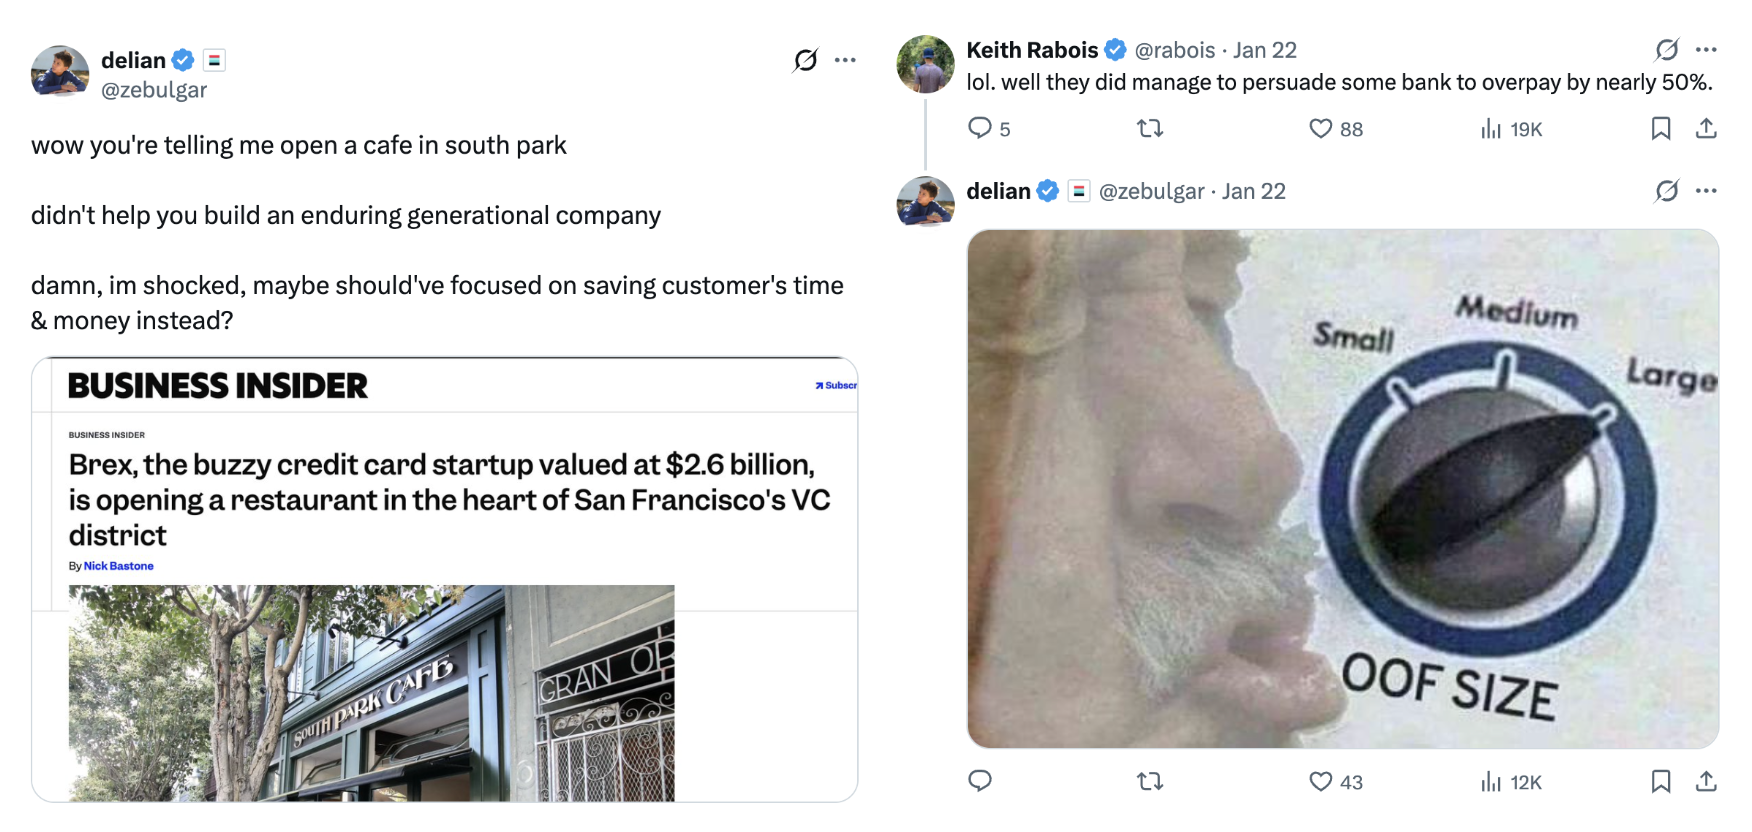Reply to delian's OOF SIZE tweet

point(980,781)
